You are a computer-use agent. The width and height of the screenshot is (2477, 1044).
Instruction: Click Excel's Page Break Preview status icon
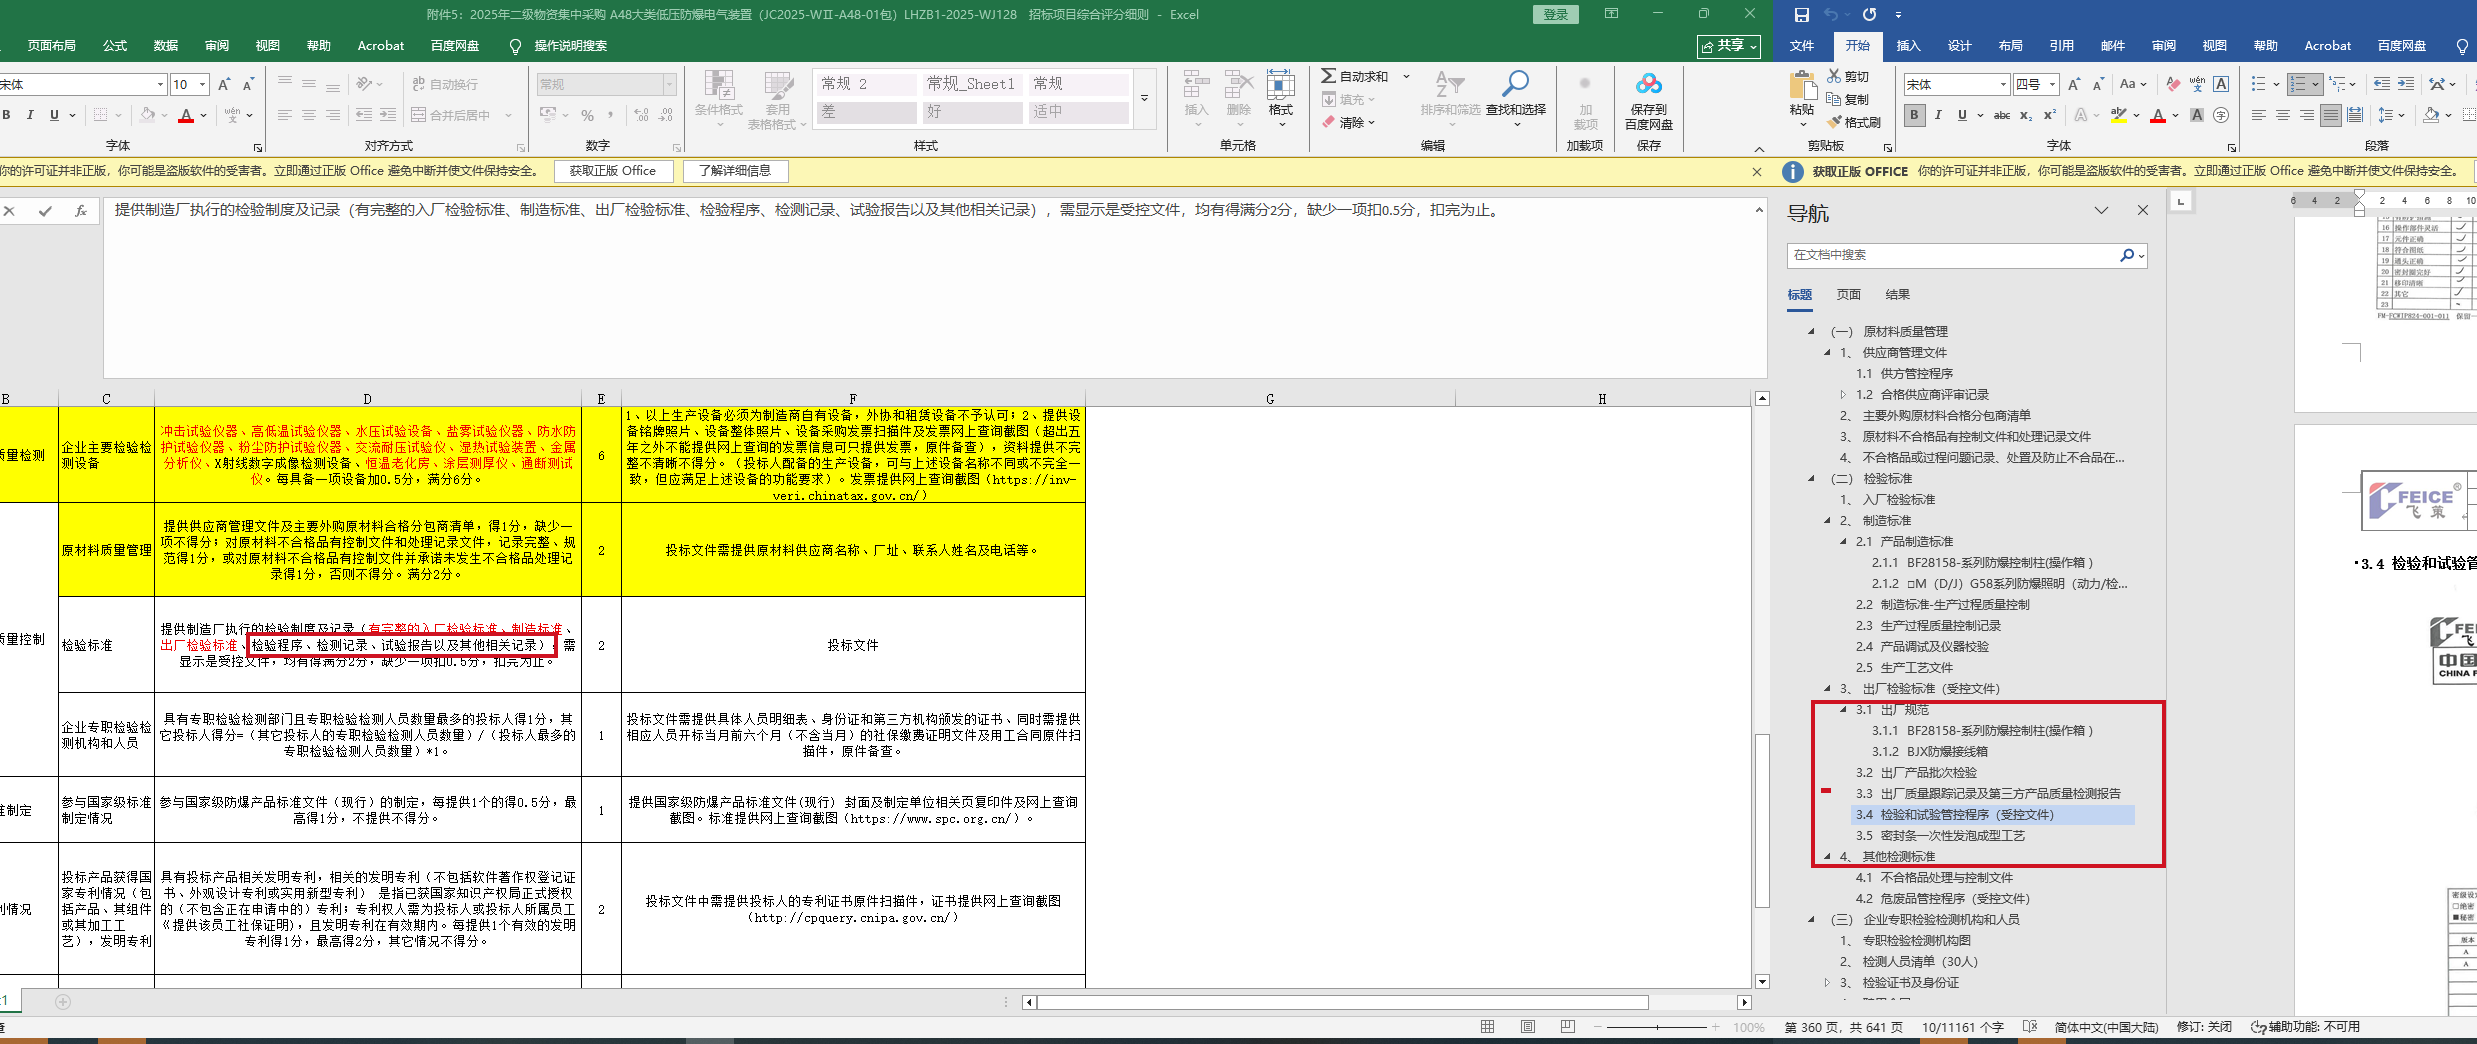[1567, 1027]
